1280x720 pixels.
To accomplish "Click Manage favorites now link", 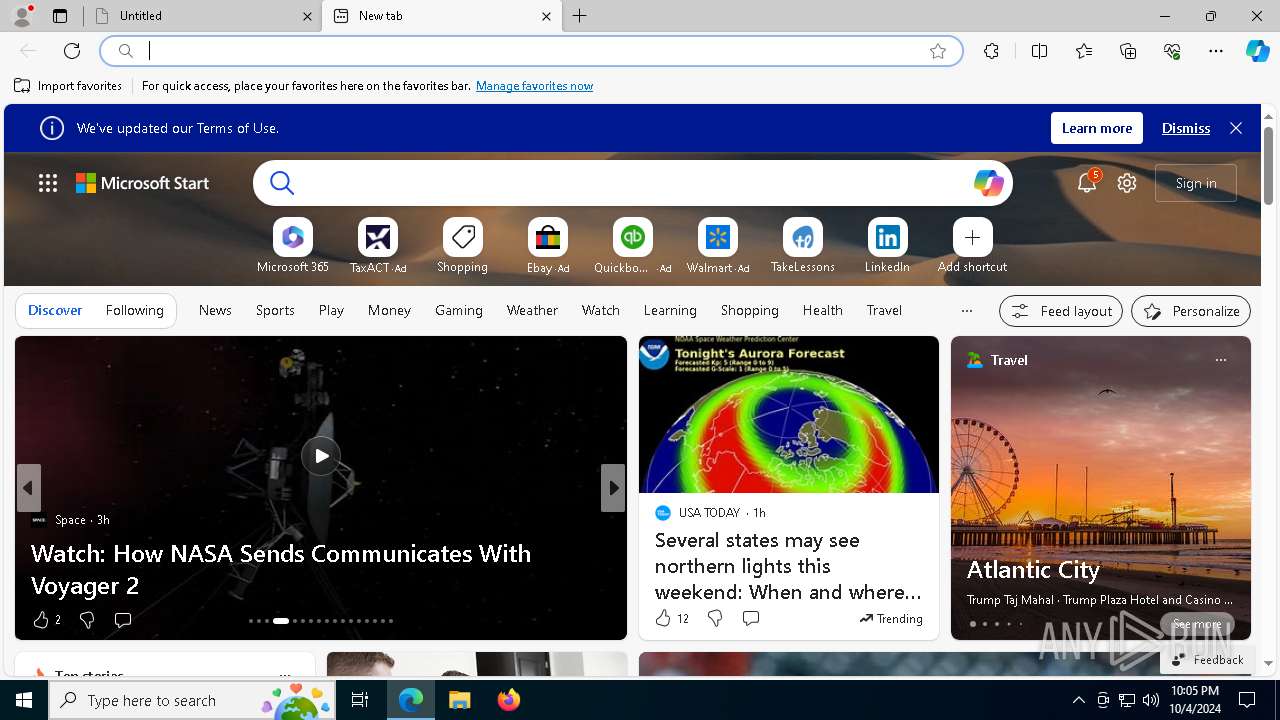I will click(534, 86).
